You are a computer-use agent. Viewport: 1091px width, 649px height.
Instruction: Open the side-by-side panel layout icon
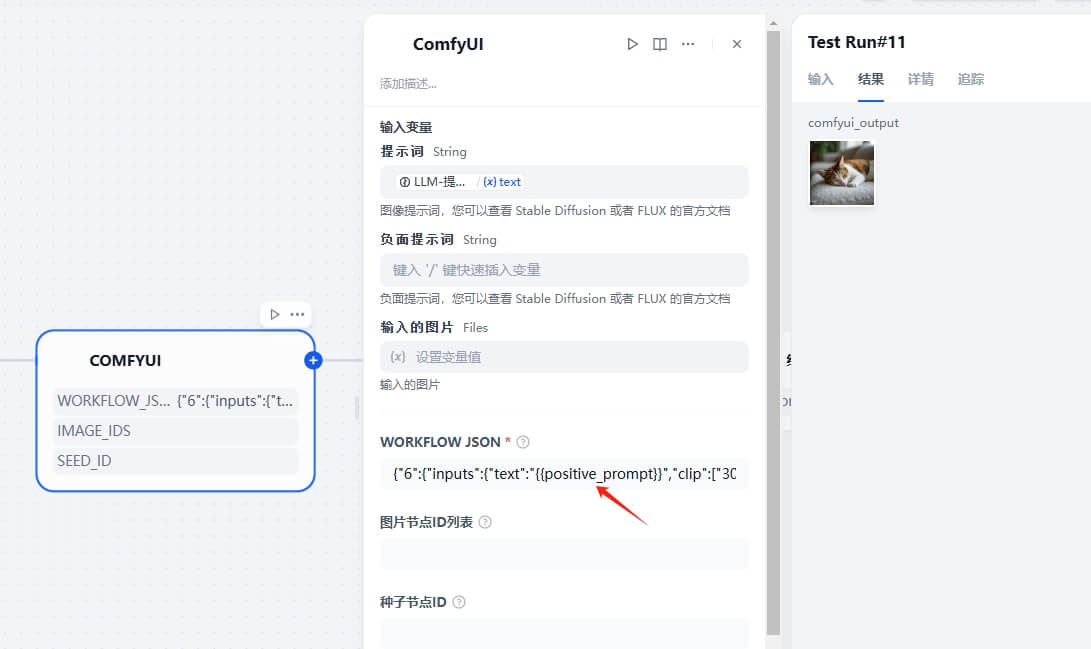(660, 44)
